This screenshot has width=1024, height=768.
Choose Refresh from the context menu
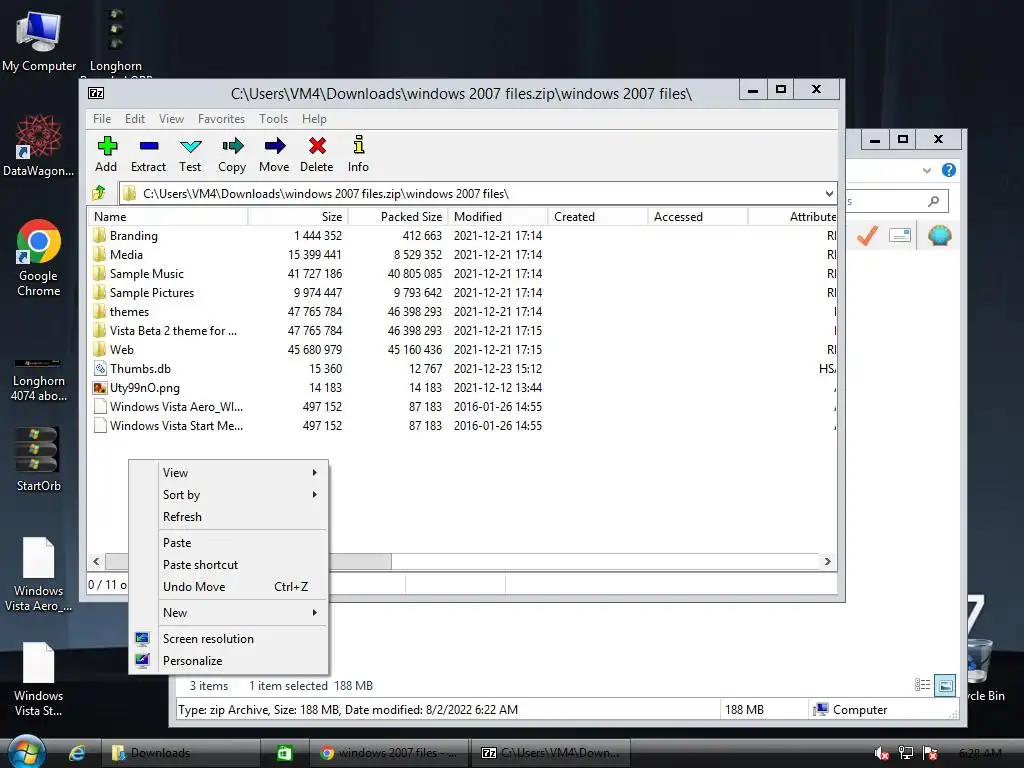[x=228, y=517]
